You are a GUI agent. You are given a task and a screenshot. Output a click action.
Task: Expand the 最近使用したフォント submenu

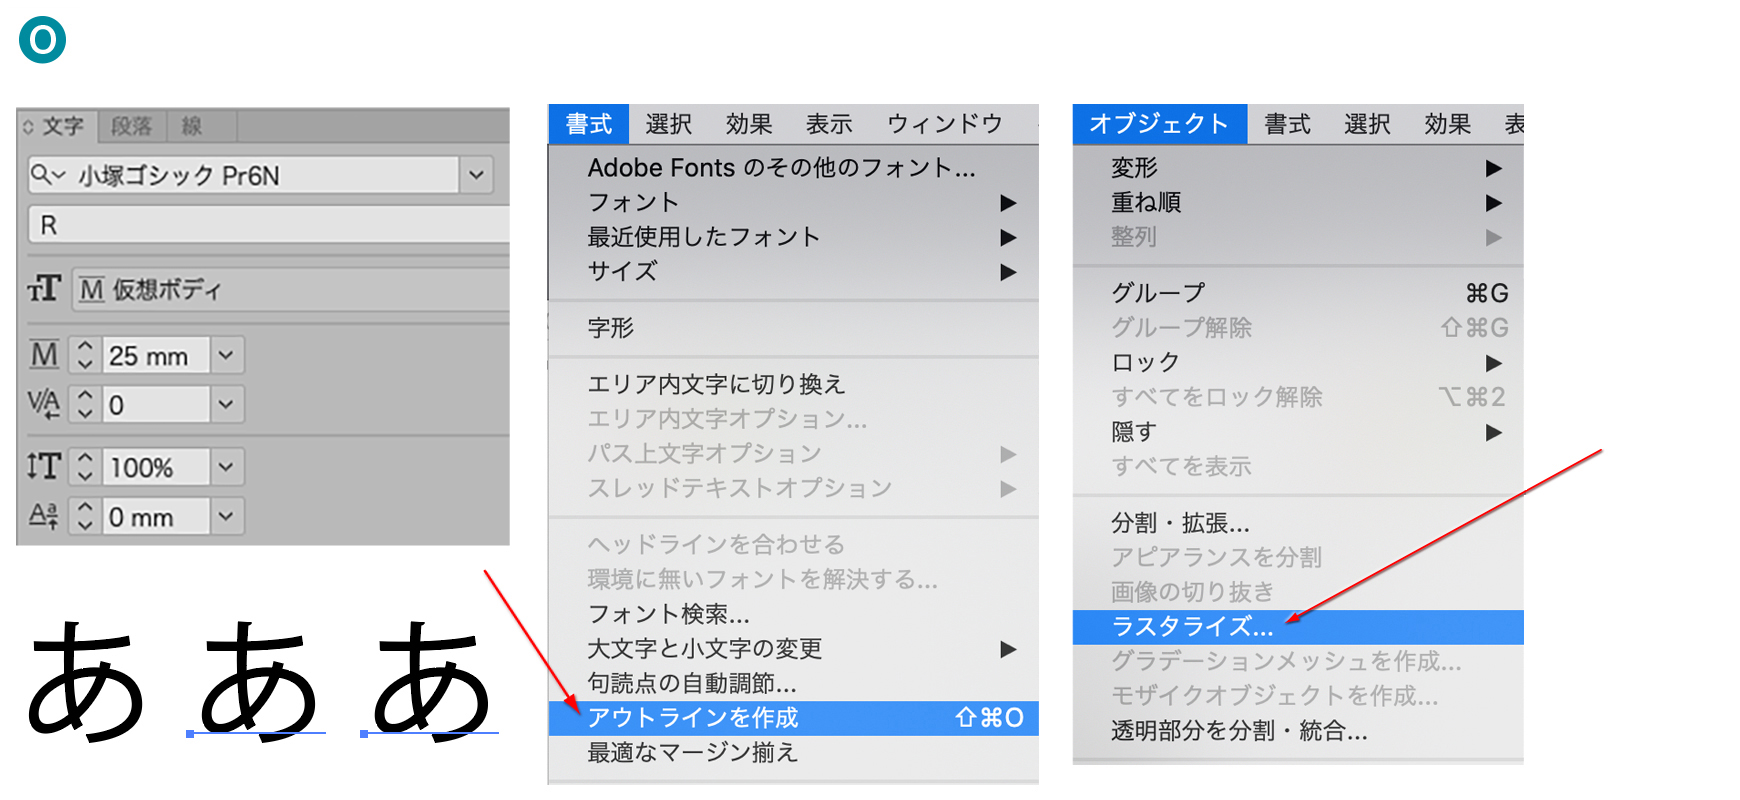click(x=793, y=237)
